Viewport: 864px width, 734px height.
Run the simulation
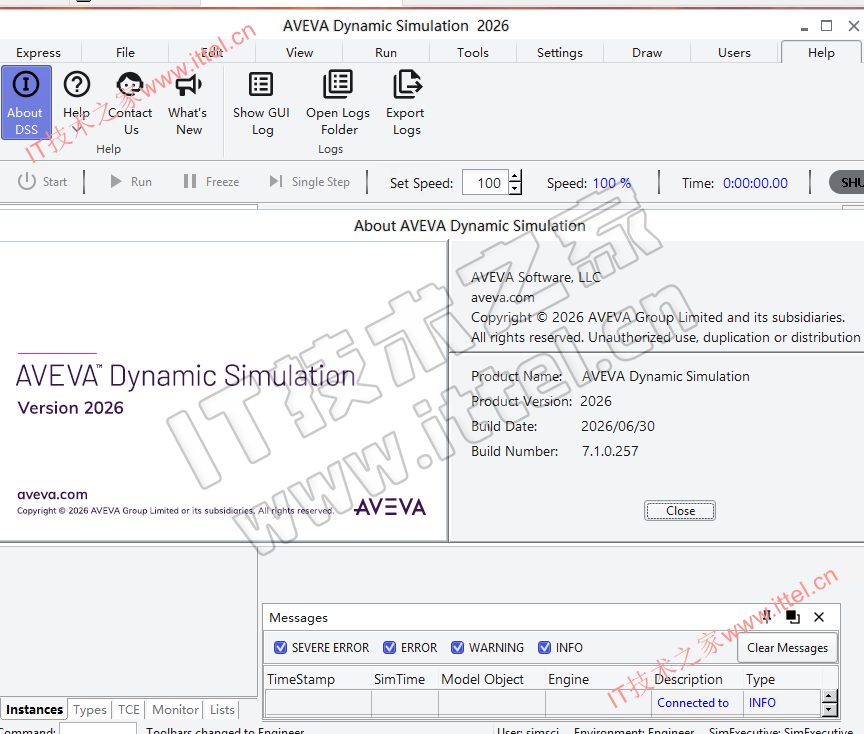131,182
